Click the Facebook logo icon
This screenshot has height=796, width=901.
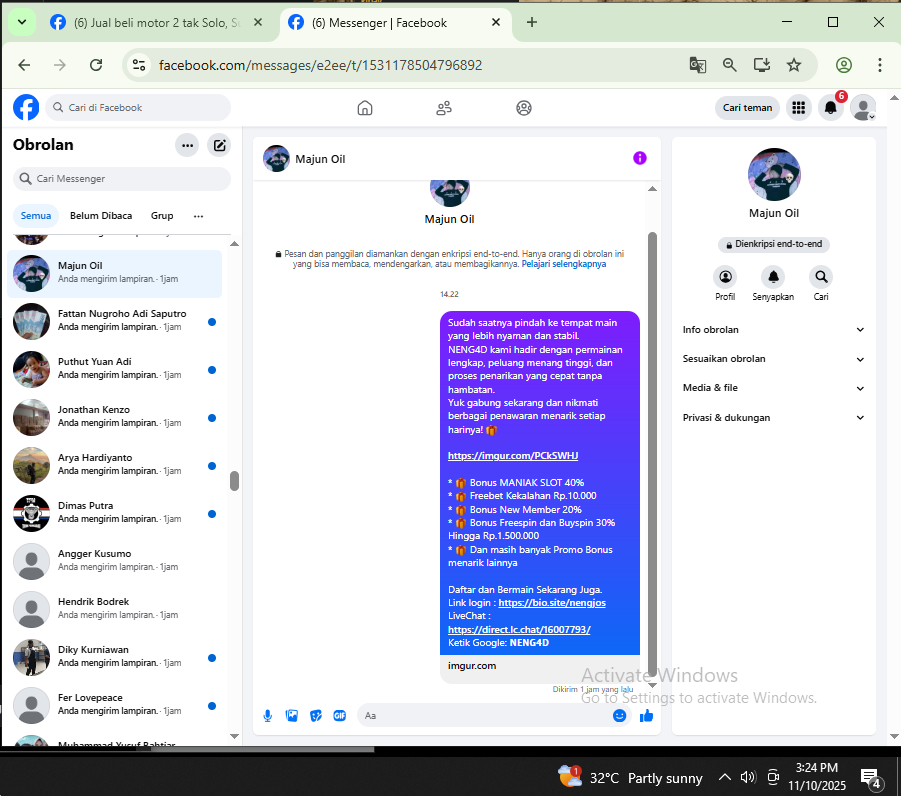coord(26,107)
